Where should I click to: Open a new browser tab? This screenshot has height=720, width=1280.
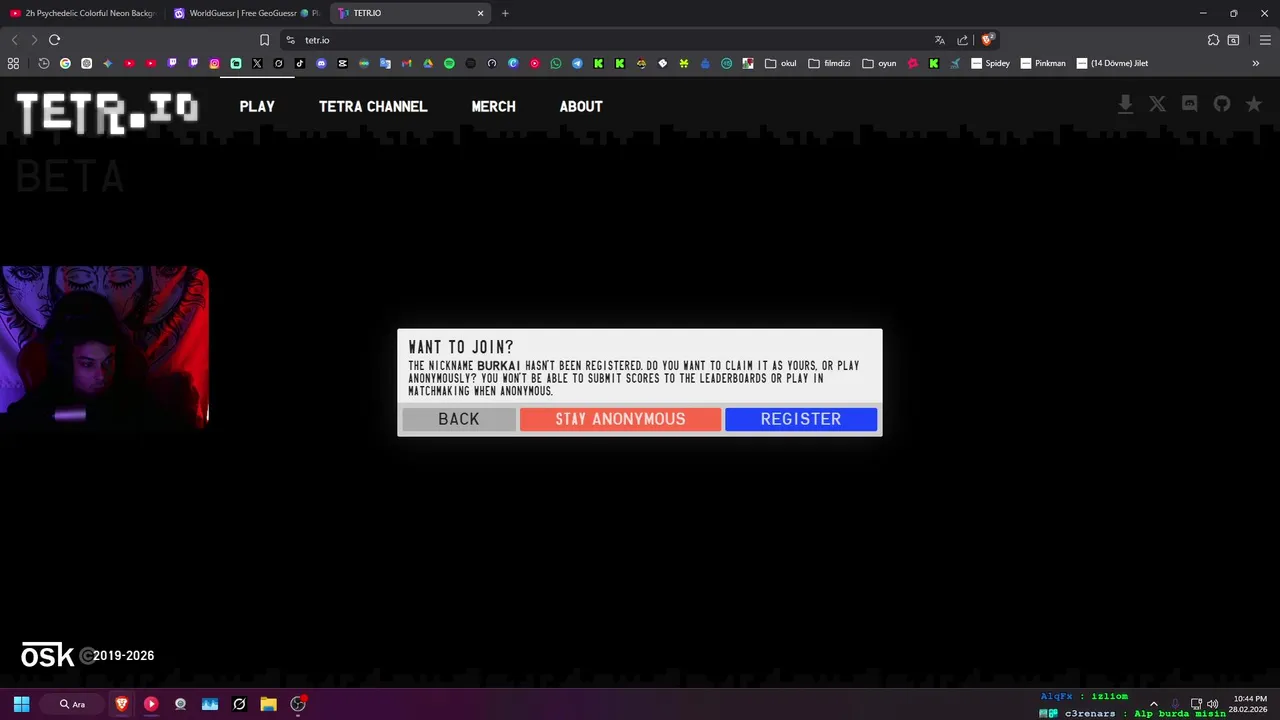[505, 13]
